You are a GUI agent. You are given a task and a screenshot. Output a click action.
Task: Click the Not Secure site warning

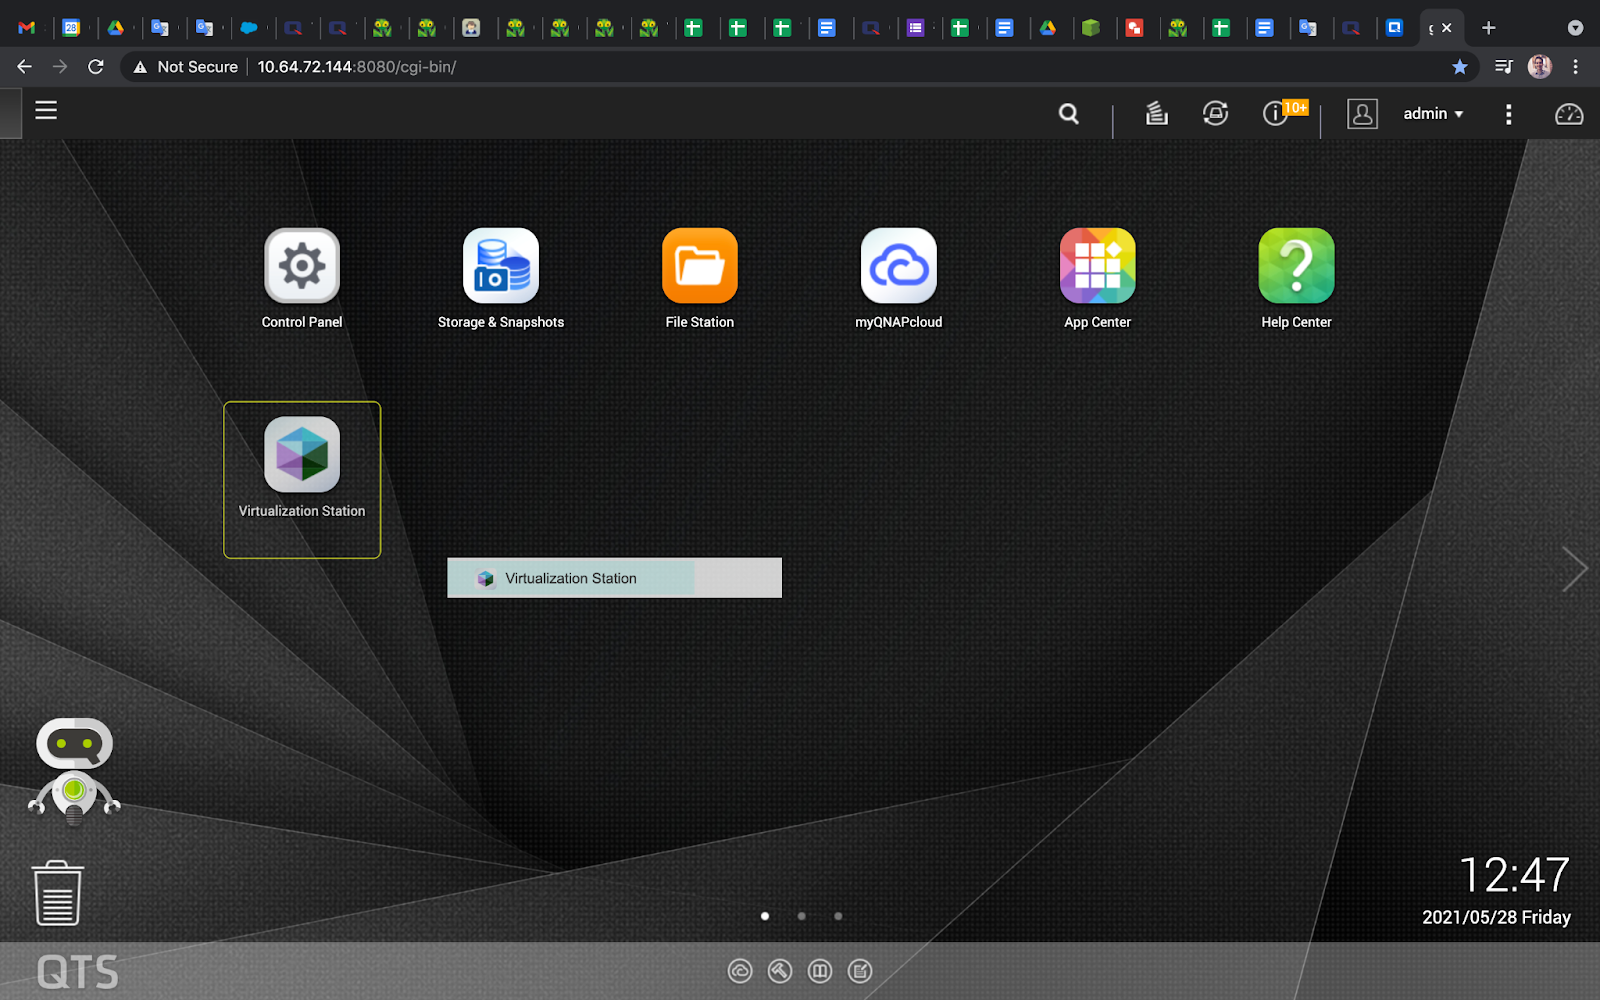[x=186, y=67]
